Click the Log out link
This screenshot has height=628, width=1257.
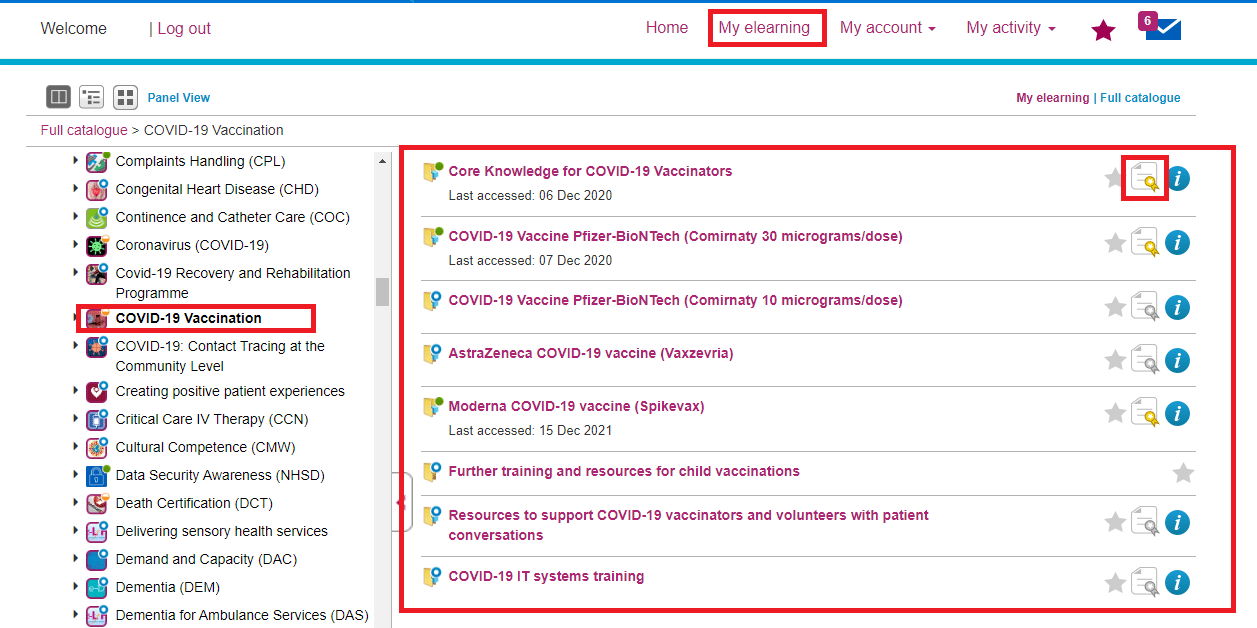184,29
